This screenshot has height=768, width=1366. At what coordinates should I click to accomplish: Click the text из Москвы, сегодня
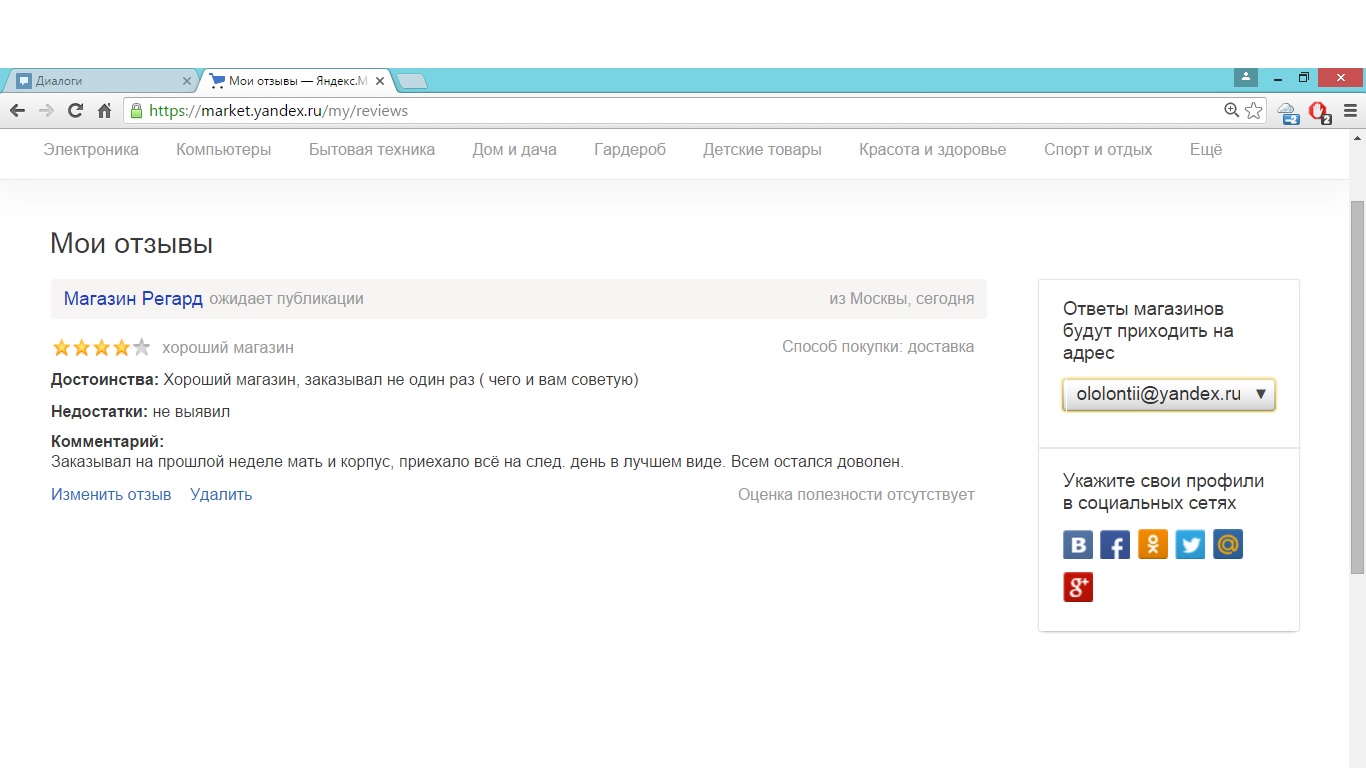click(901, 299)
